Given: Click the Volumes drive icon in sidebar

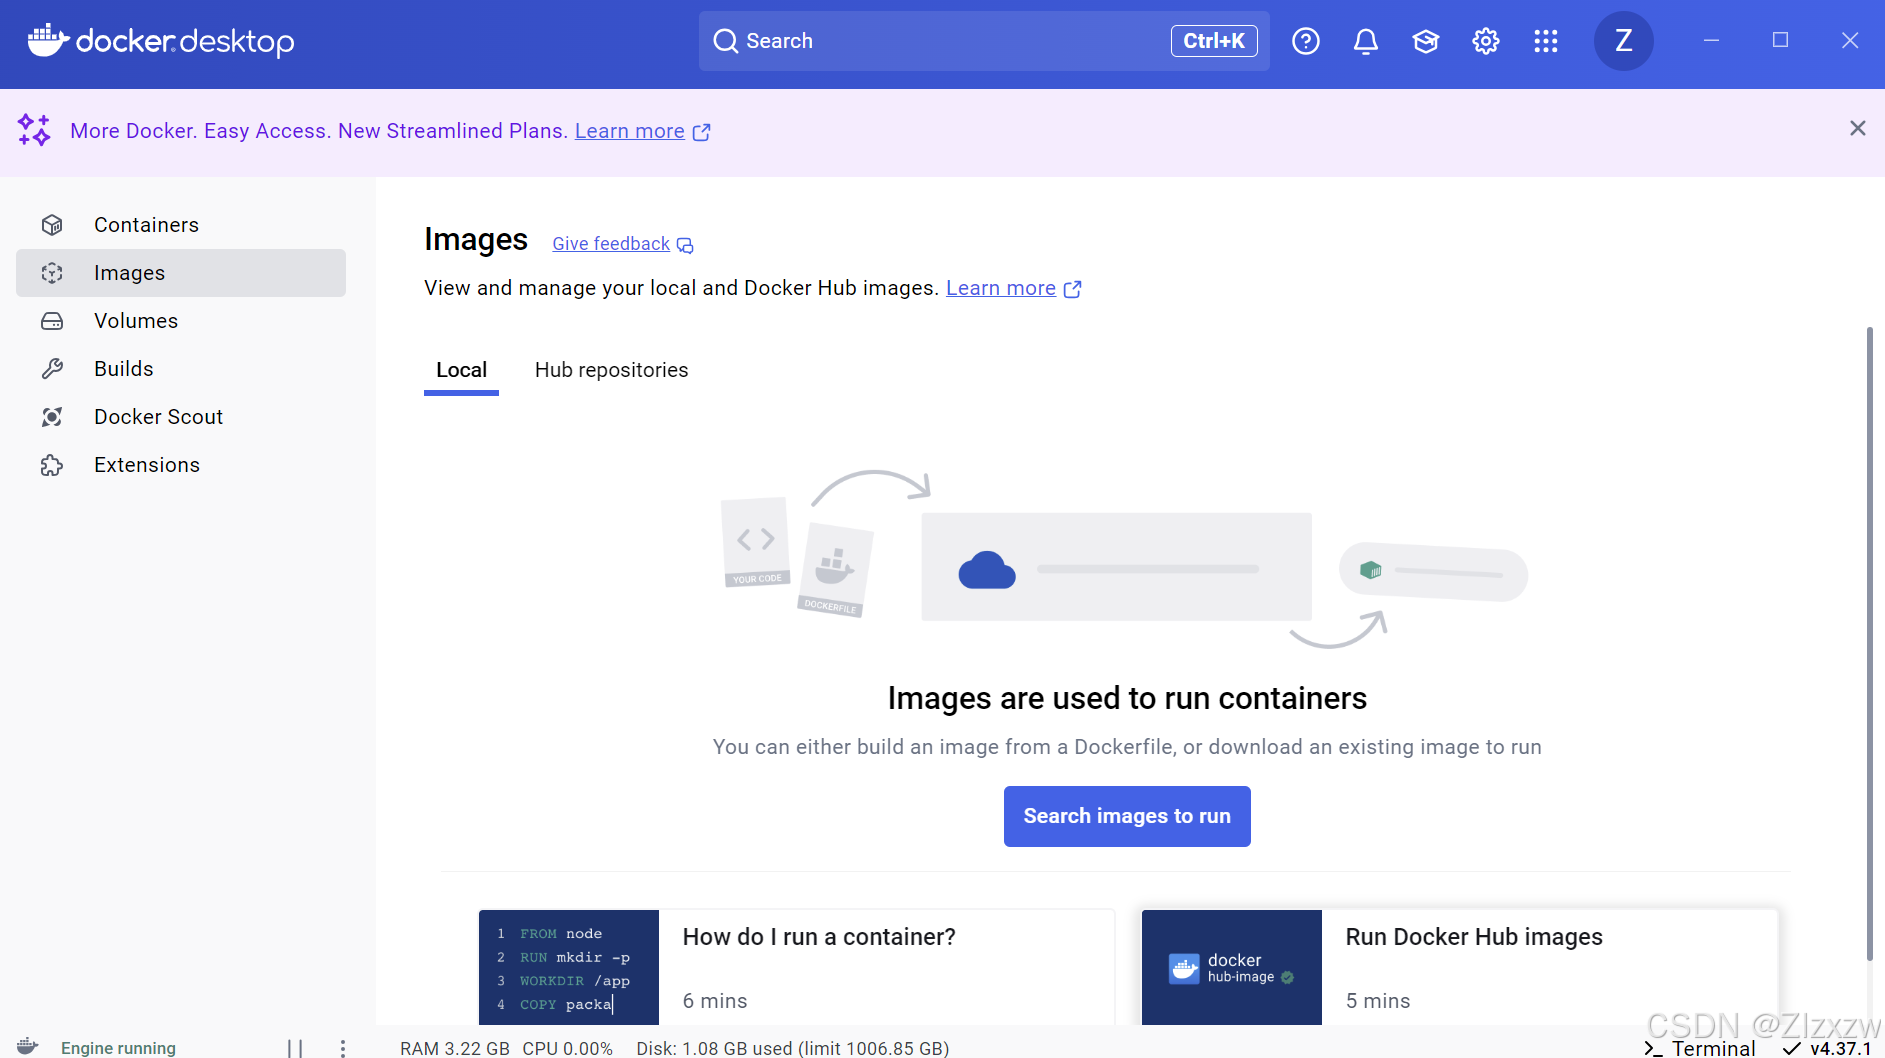Looking at the screenshot, I should pos(52,321).
